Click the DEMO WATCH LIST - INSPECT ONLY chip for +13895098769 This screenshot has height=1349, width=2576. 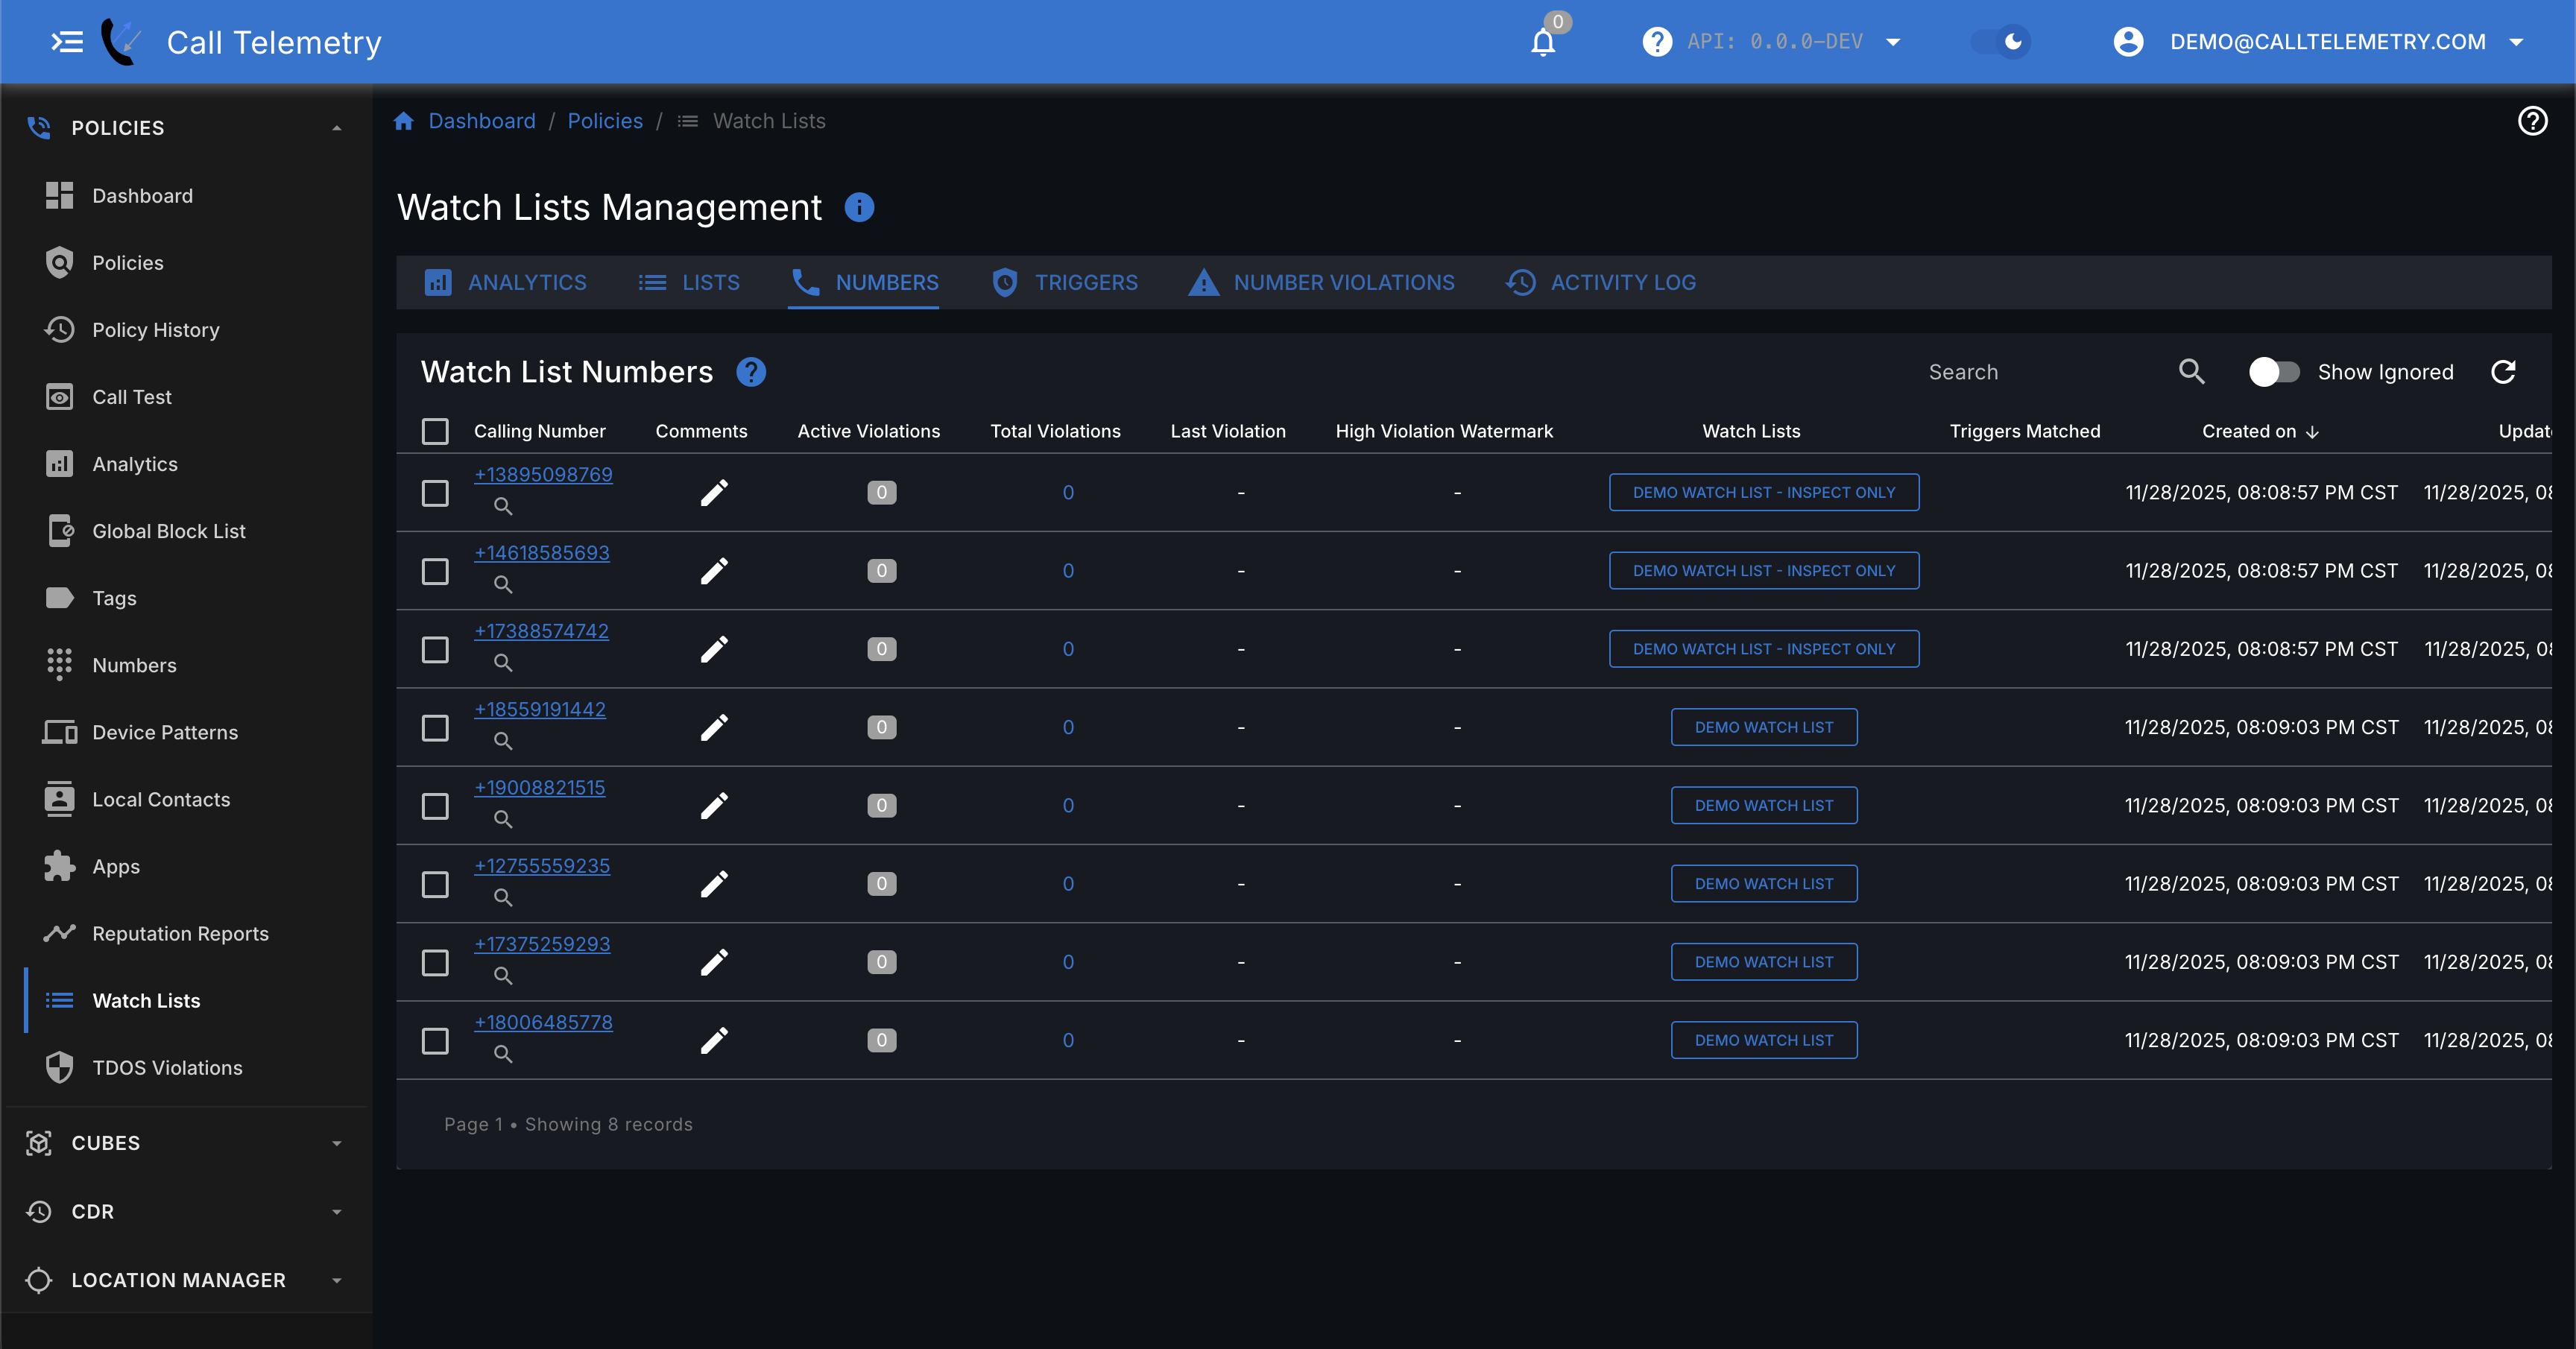click(1764, 493)
